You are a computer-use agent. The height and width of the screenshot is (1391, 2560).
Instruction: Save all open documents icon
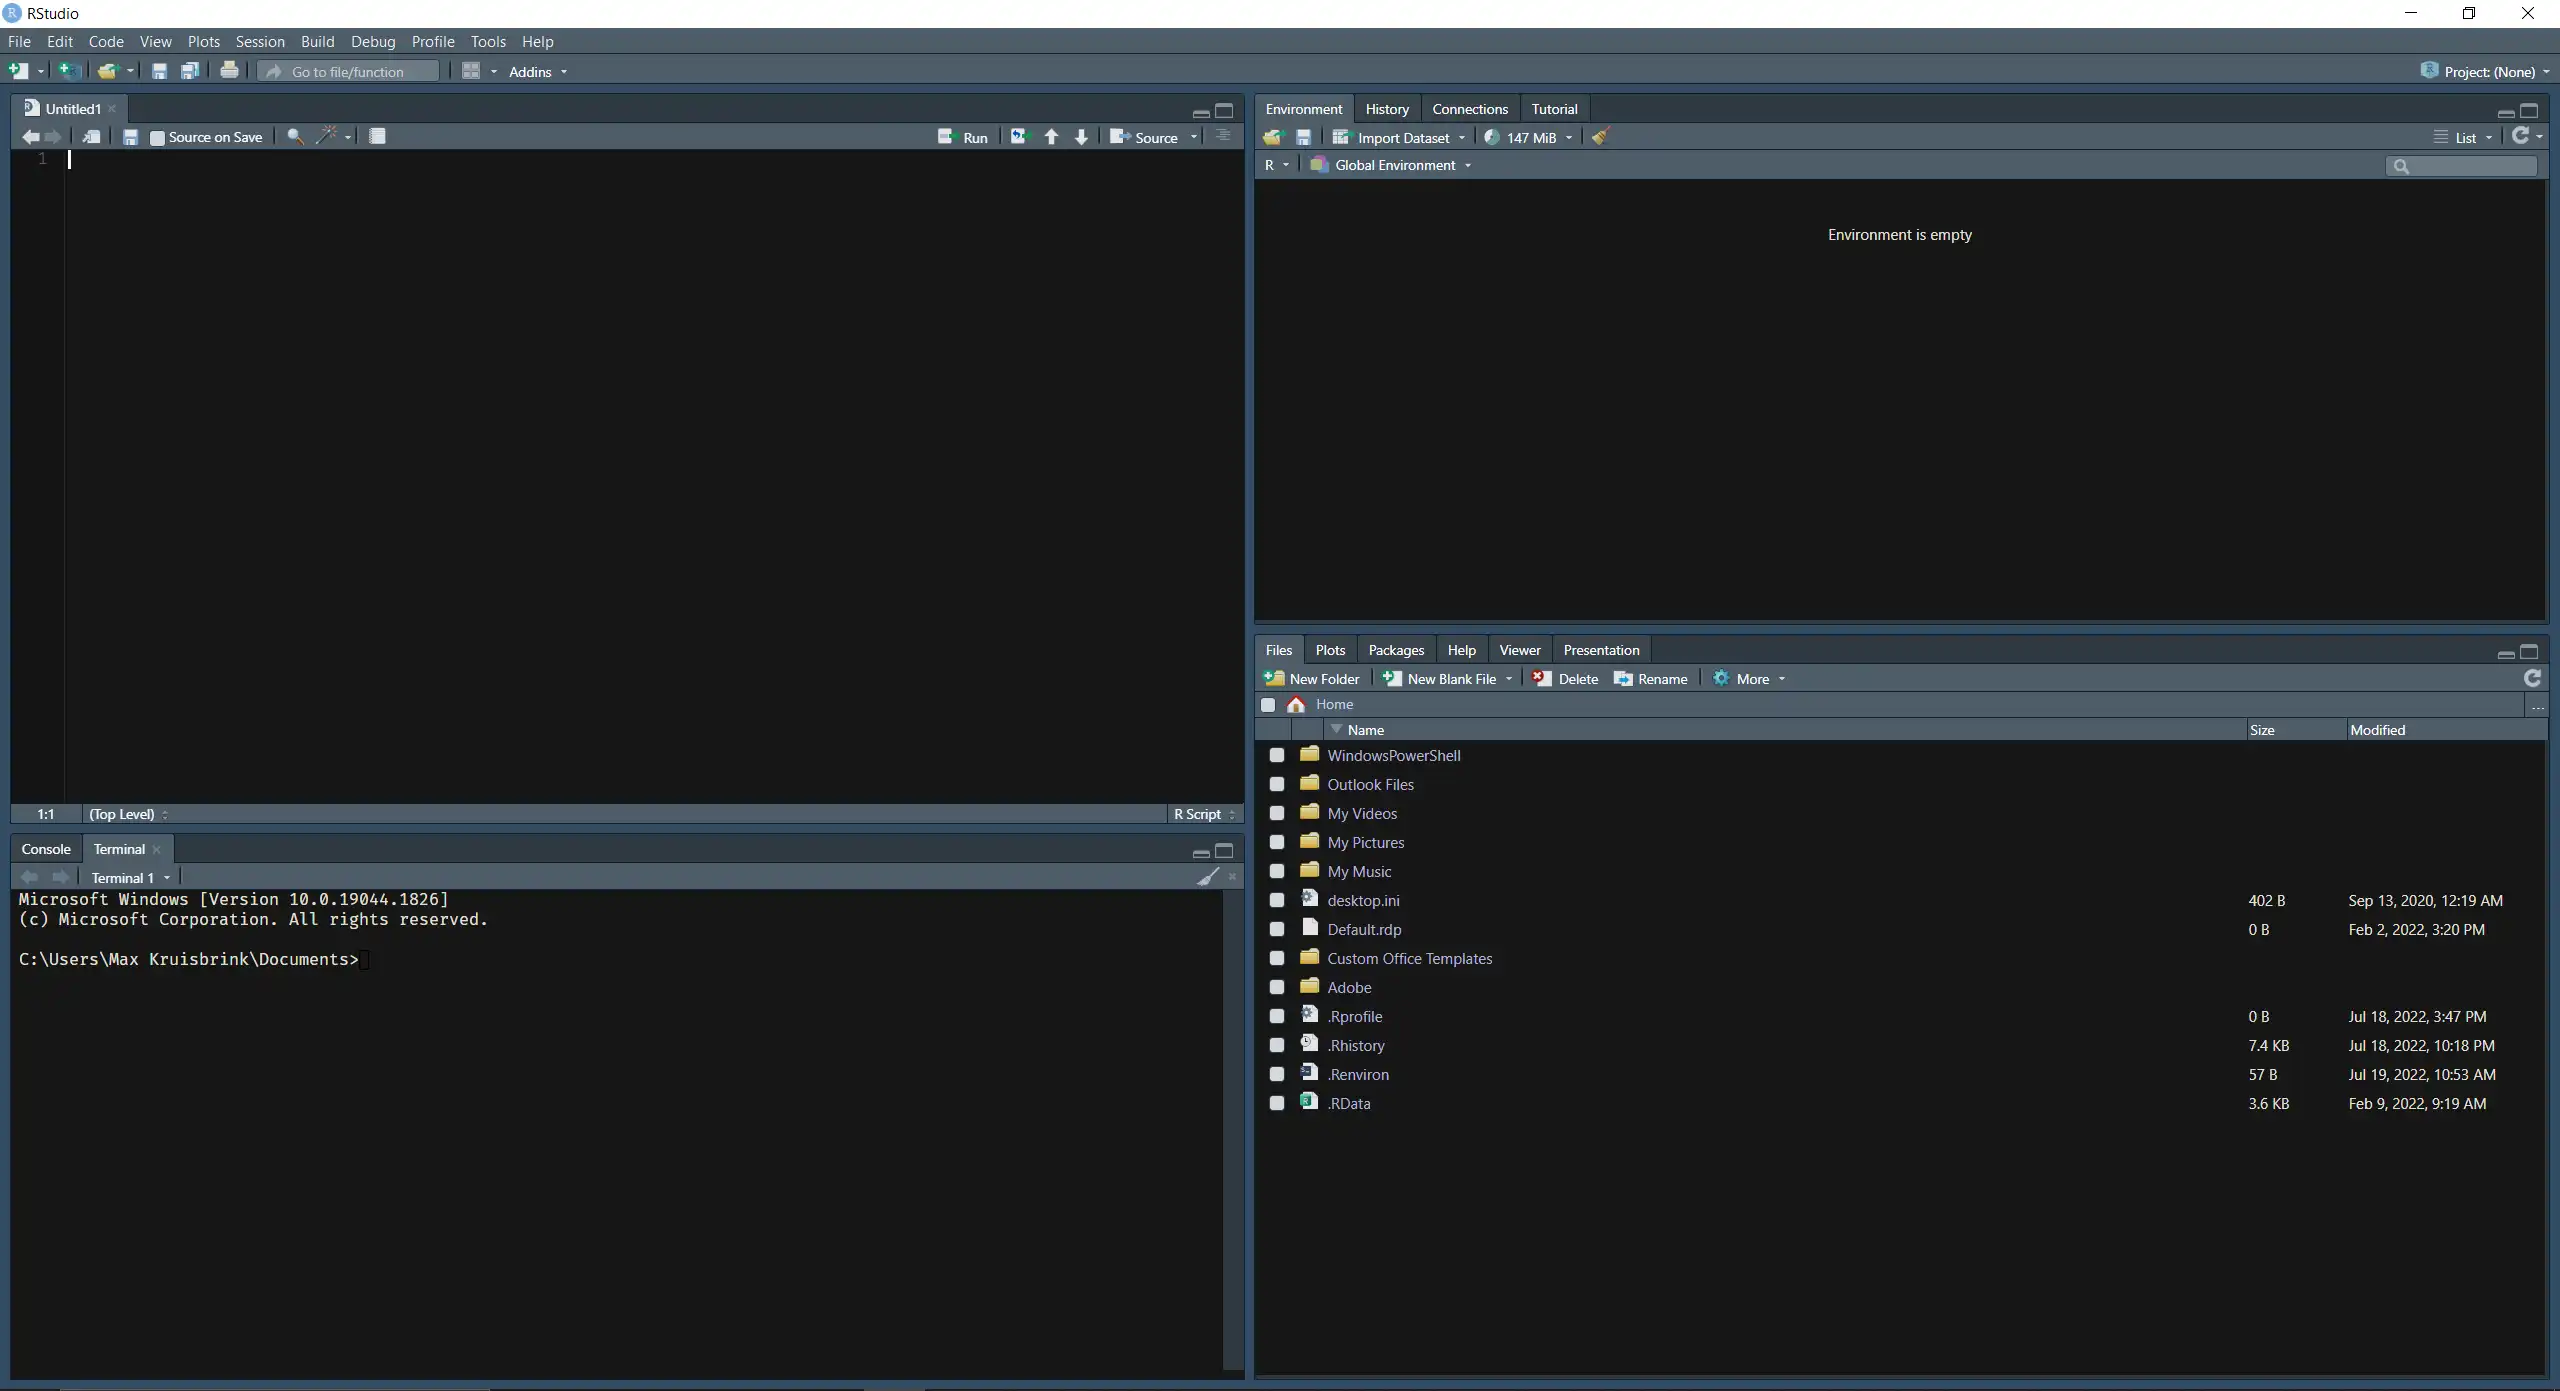[x=190, y=71]
